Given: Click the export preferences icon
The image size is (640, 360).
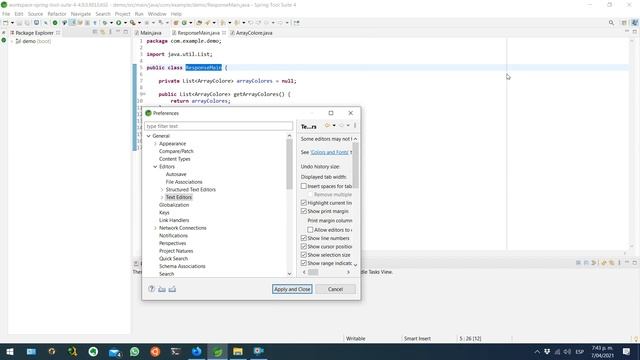Looking at the screenshot, I should [x=172, y=289].
